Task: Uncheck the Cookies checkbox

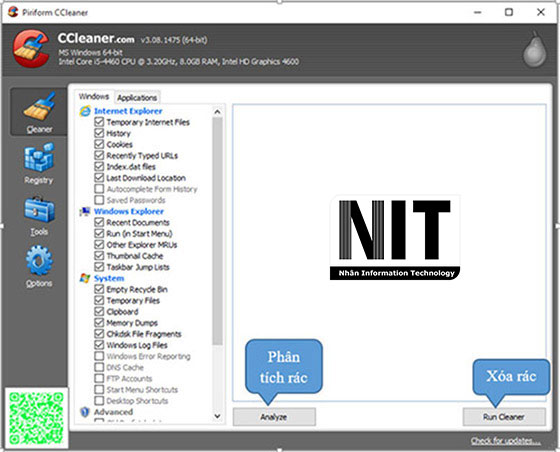Action: 99,144
